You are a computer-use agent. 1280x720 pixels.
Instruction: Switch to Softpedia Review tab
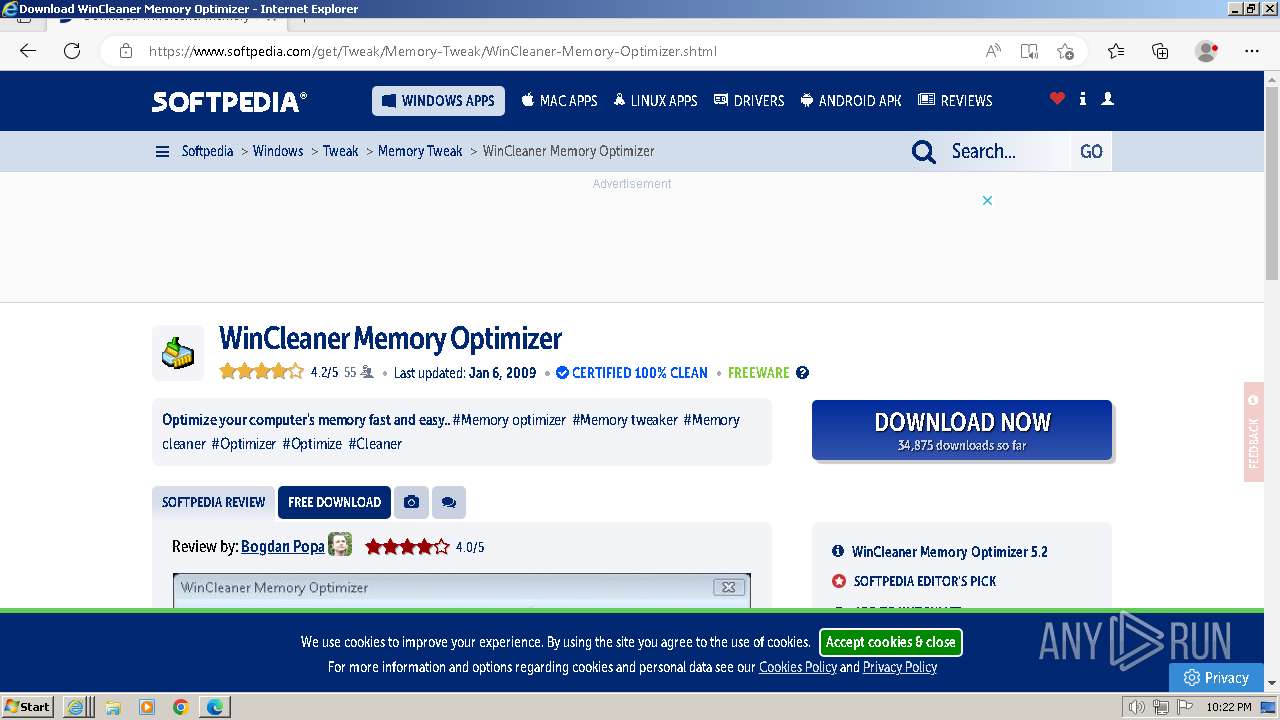(214, 502)
